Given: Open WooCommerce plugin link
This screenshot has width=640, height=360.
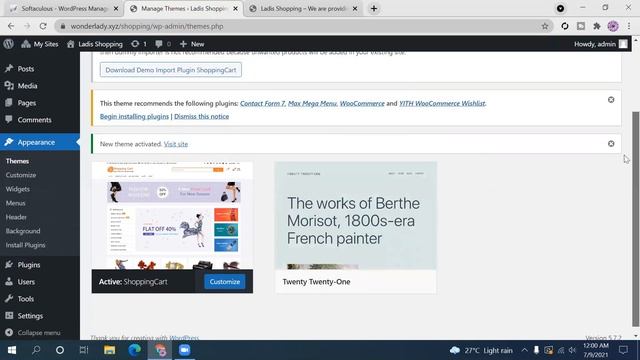Looking at the screenshot, I should click(x=362, y=103).
